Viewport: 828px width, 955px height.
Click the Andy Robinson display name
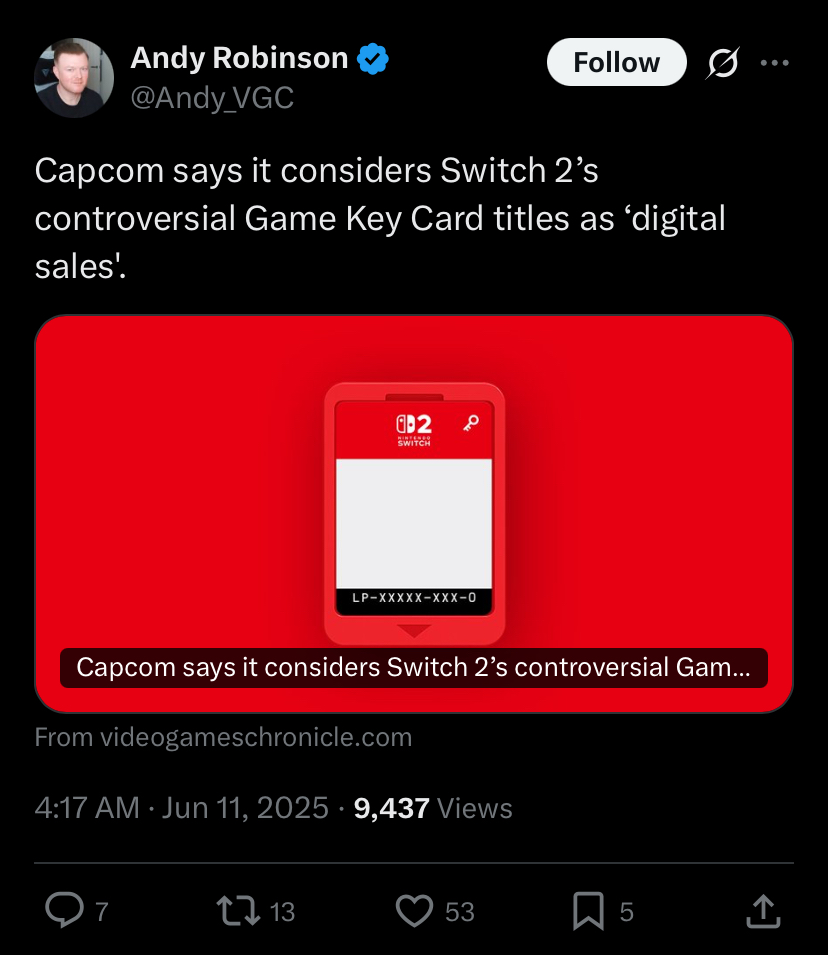(x=239, y=58)
